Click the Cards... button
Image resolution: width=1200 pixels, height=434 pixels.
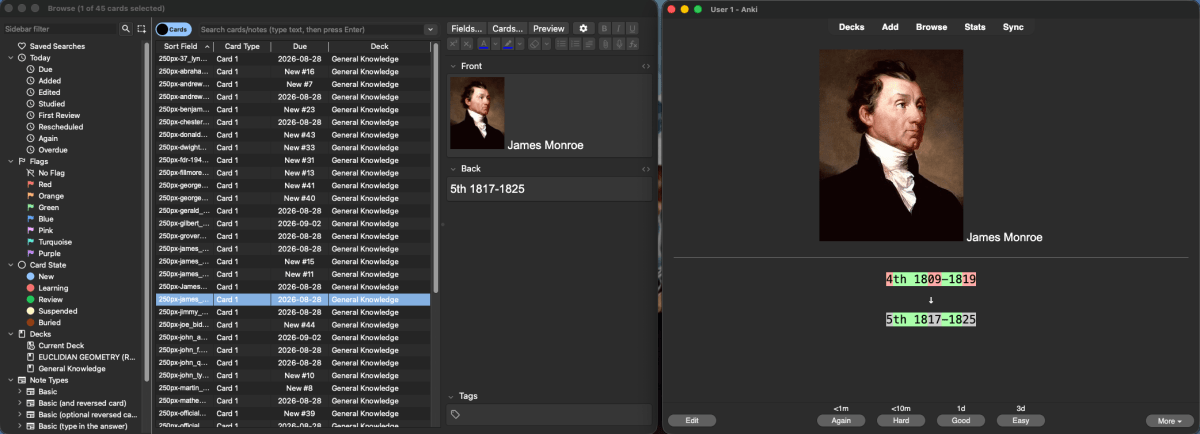coord(508,28)
